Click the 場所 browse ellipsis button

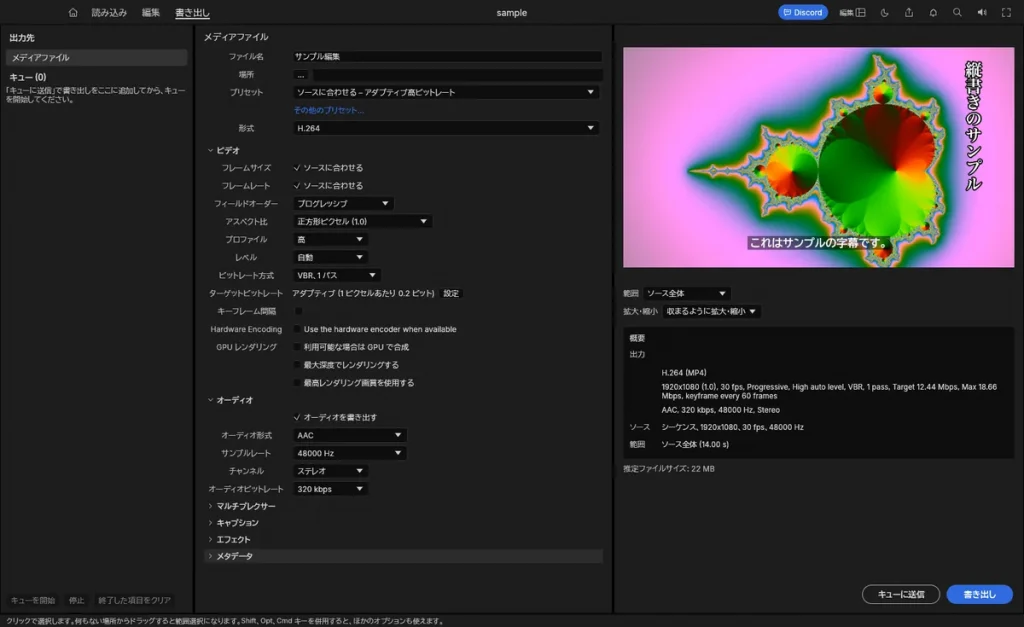tap(301, 75)
